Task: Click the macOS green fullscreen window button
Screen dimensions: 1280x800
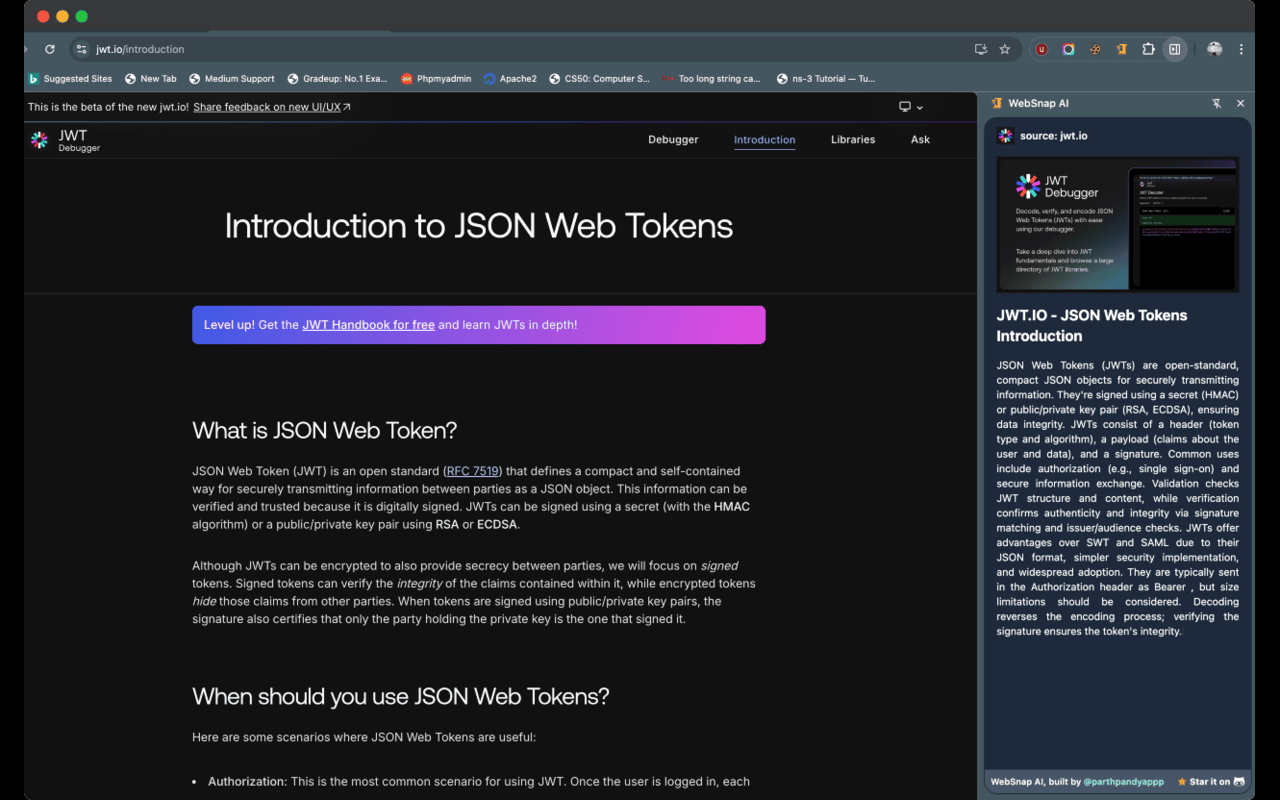Action: coord(81,16)
